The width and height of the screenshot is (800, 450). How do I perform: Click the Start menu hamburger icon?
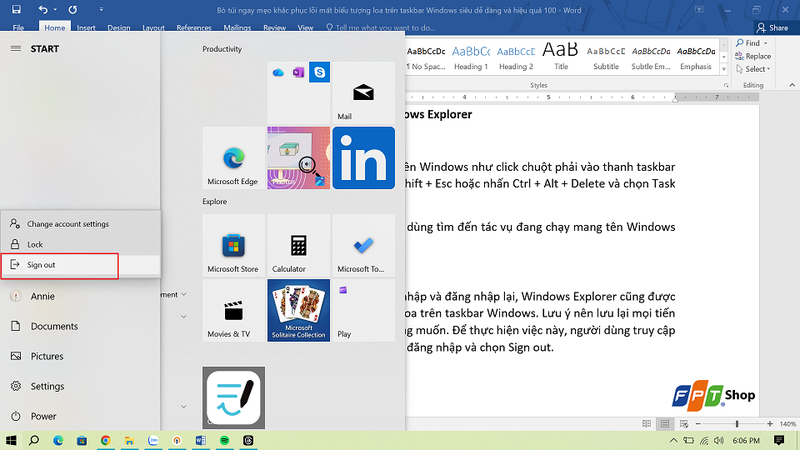(16, 48)
